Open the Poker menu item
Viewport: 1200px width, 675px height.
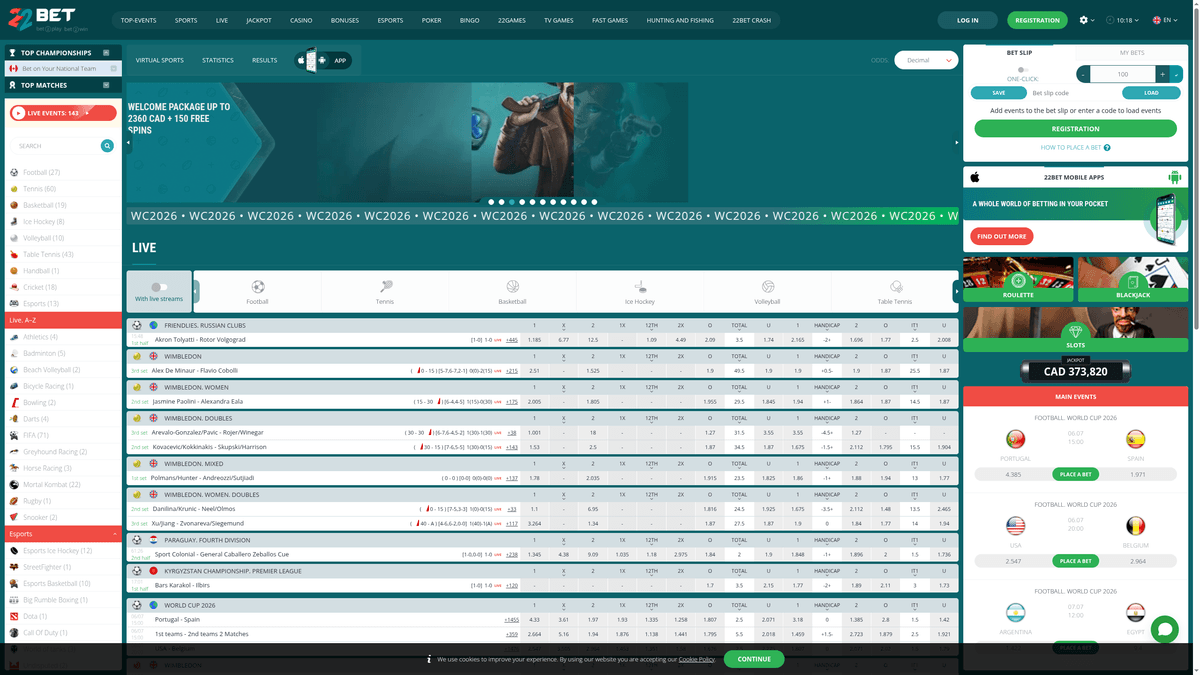(431, 20)
